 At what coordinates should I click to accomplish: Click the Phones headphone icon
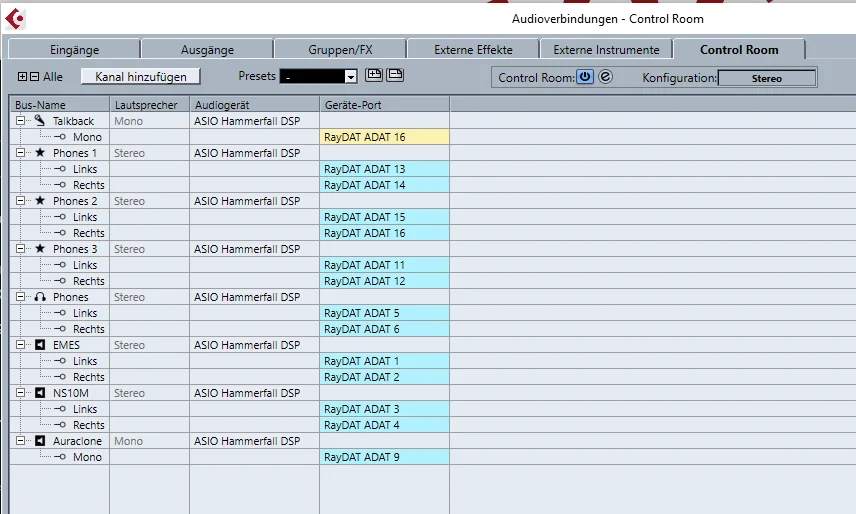[x=40, y=297]
